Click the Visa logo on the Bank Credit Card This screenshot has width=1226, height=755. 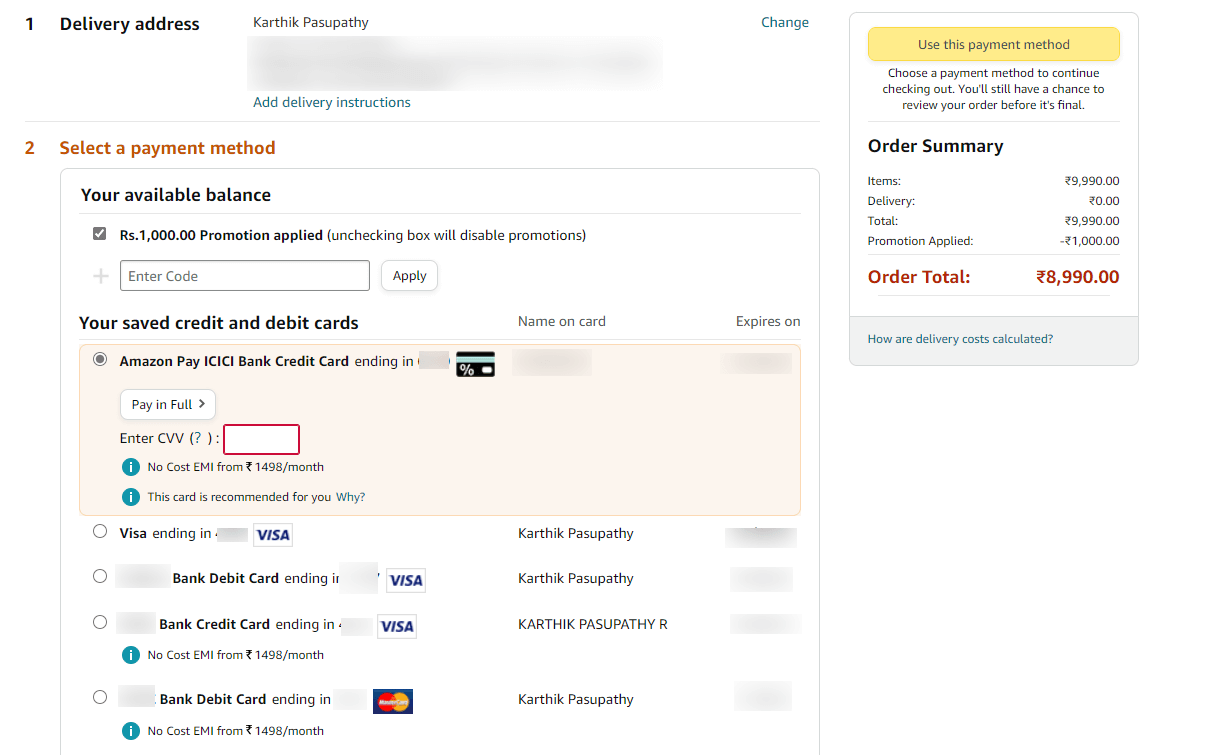(396, 626)
